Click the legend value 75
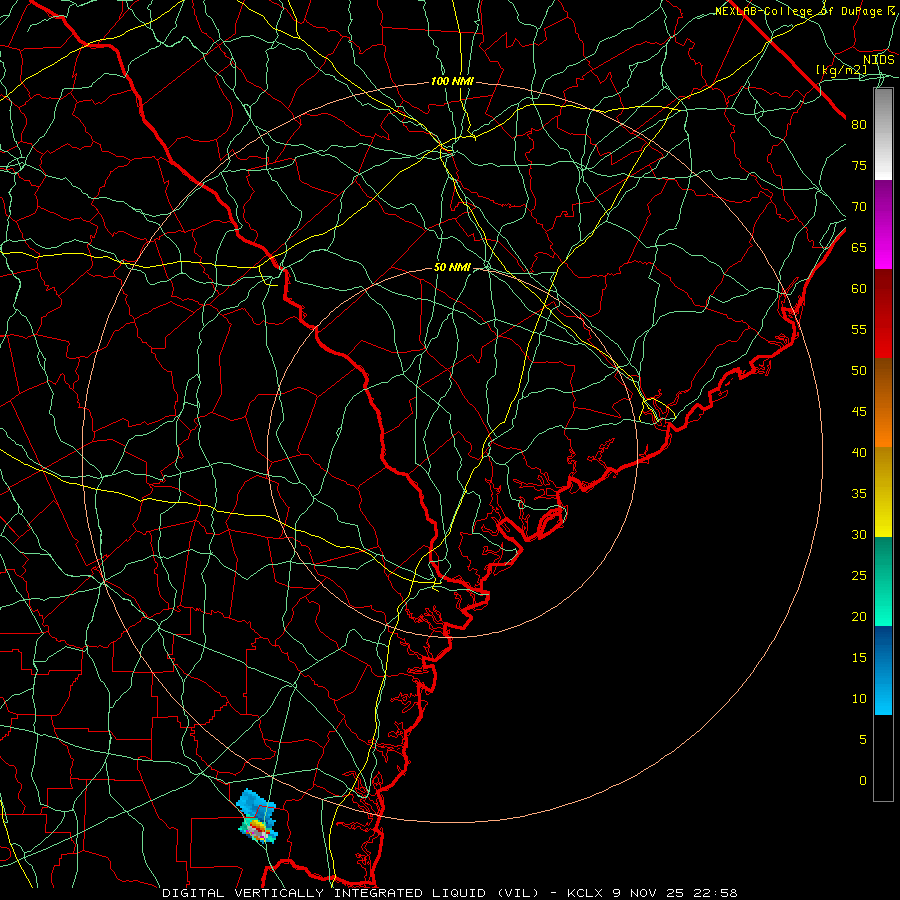This screenshot has width=900, height=900. tap(859, 166)
